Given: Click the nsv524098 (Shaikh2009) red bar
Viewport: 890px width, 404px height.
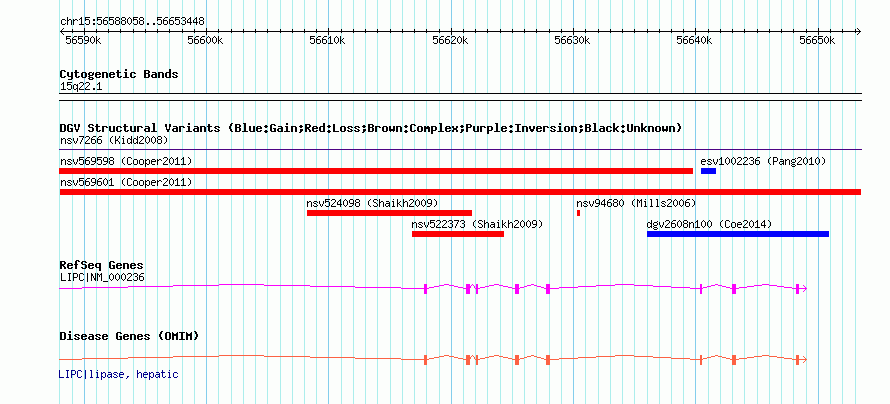Looking at the screenshot, I should (x=389, y=213).
